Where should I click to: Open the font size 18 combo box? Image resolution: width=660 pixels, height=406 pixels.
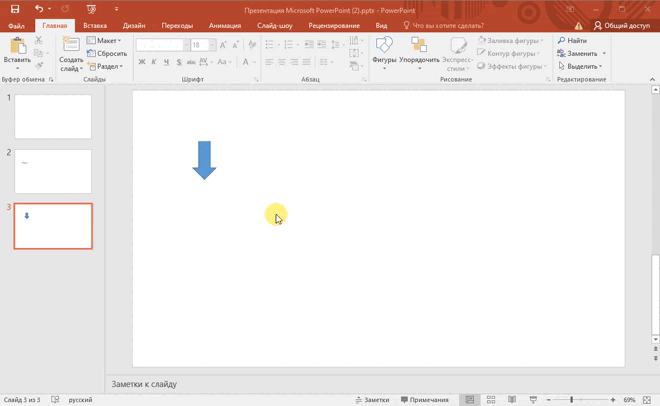pos(203,45)
